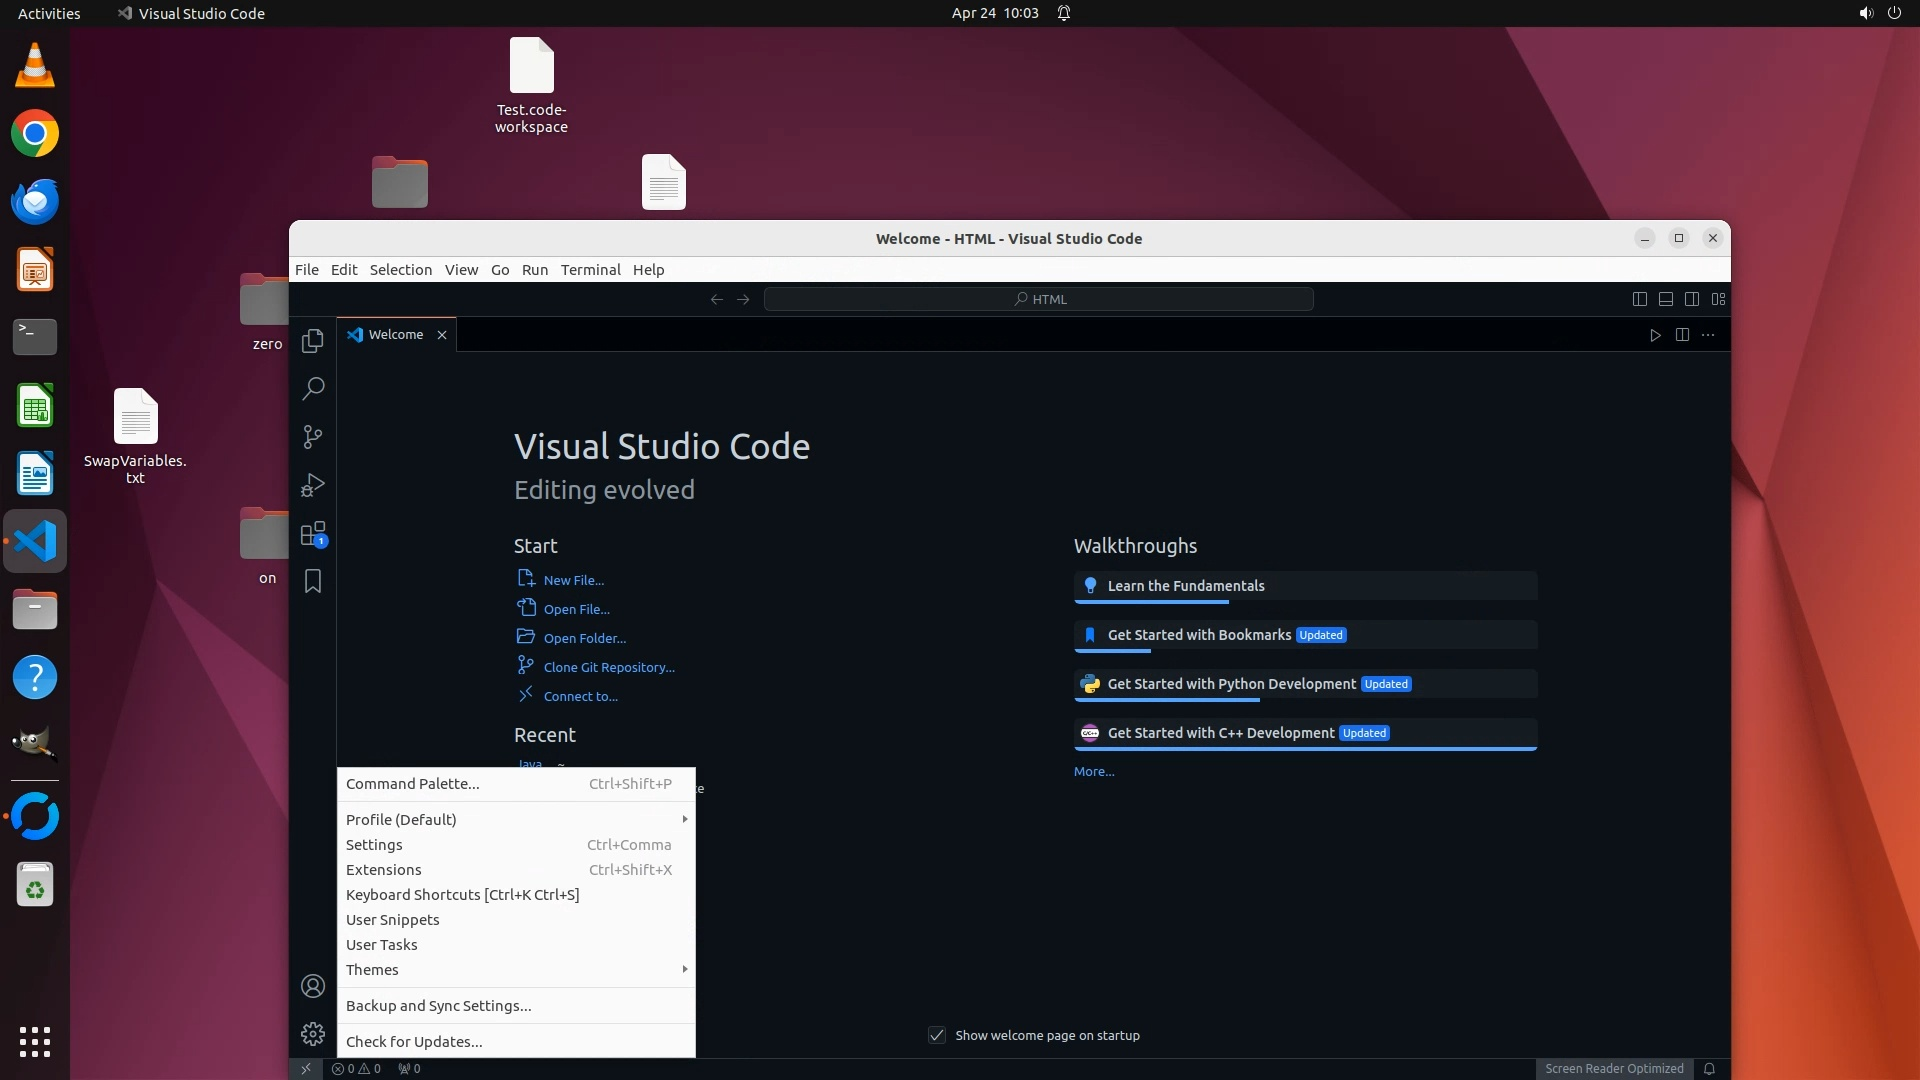Click the split editor right icon

pyautogui.click(x=1682, y=335)
